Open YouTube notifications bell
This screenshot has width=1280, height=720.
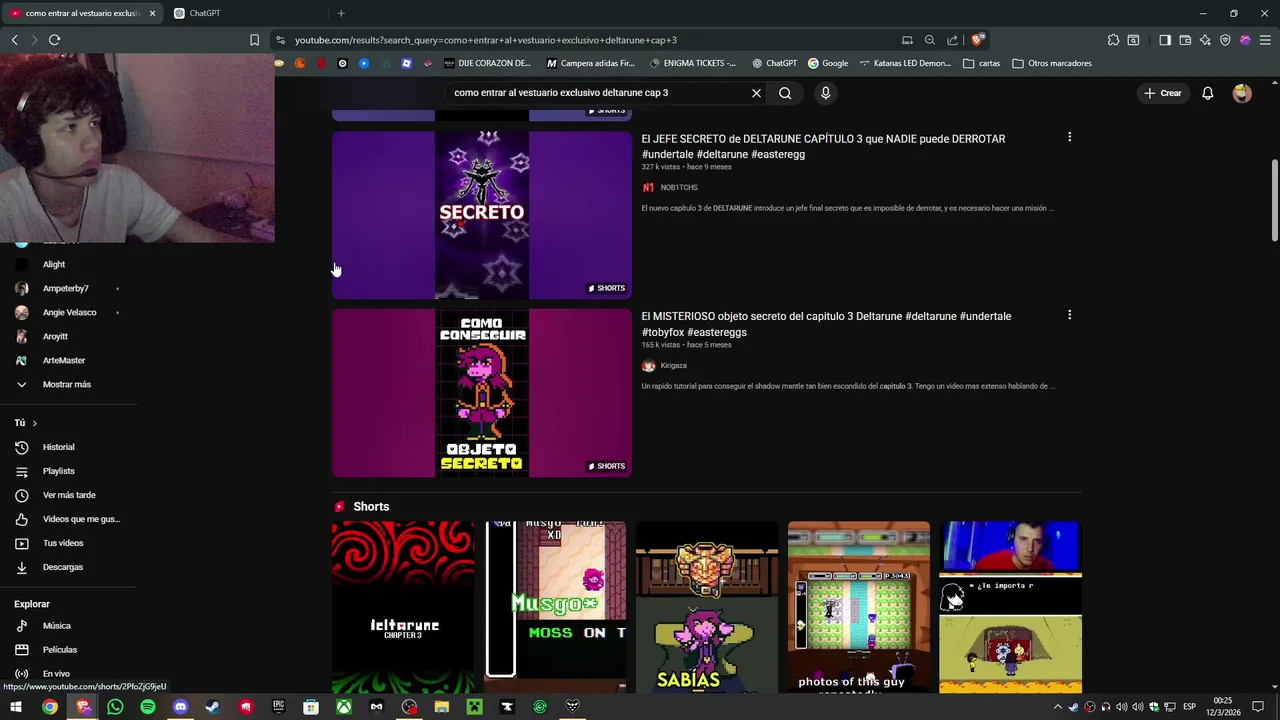tap(1208, 93)
